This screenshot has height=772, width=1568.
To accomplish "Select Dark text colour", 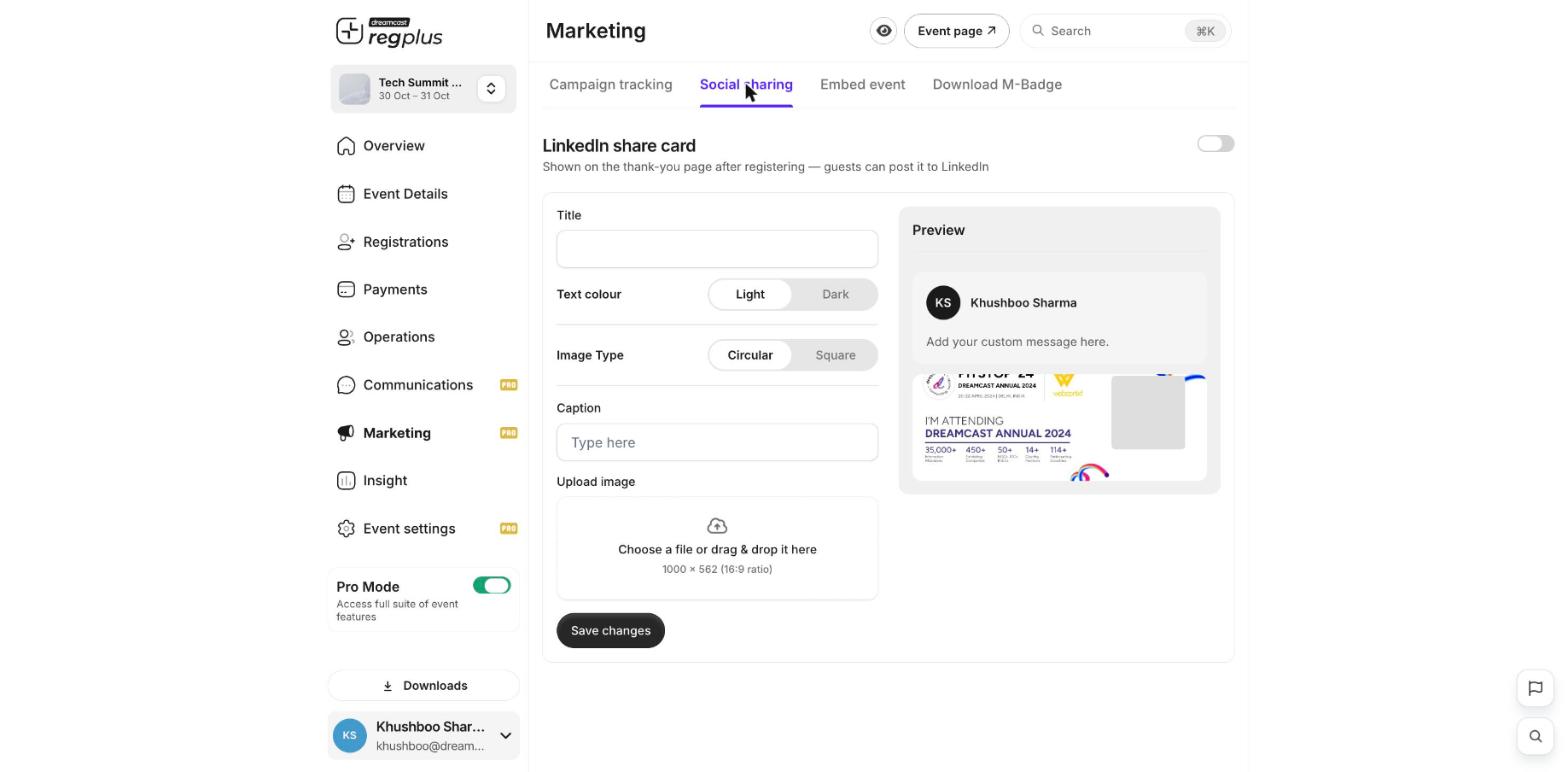I will tap(835, 295).
